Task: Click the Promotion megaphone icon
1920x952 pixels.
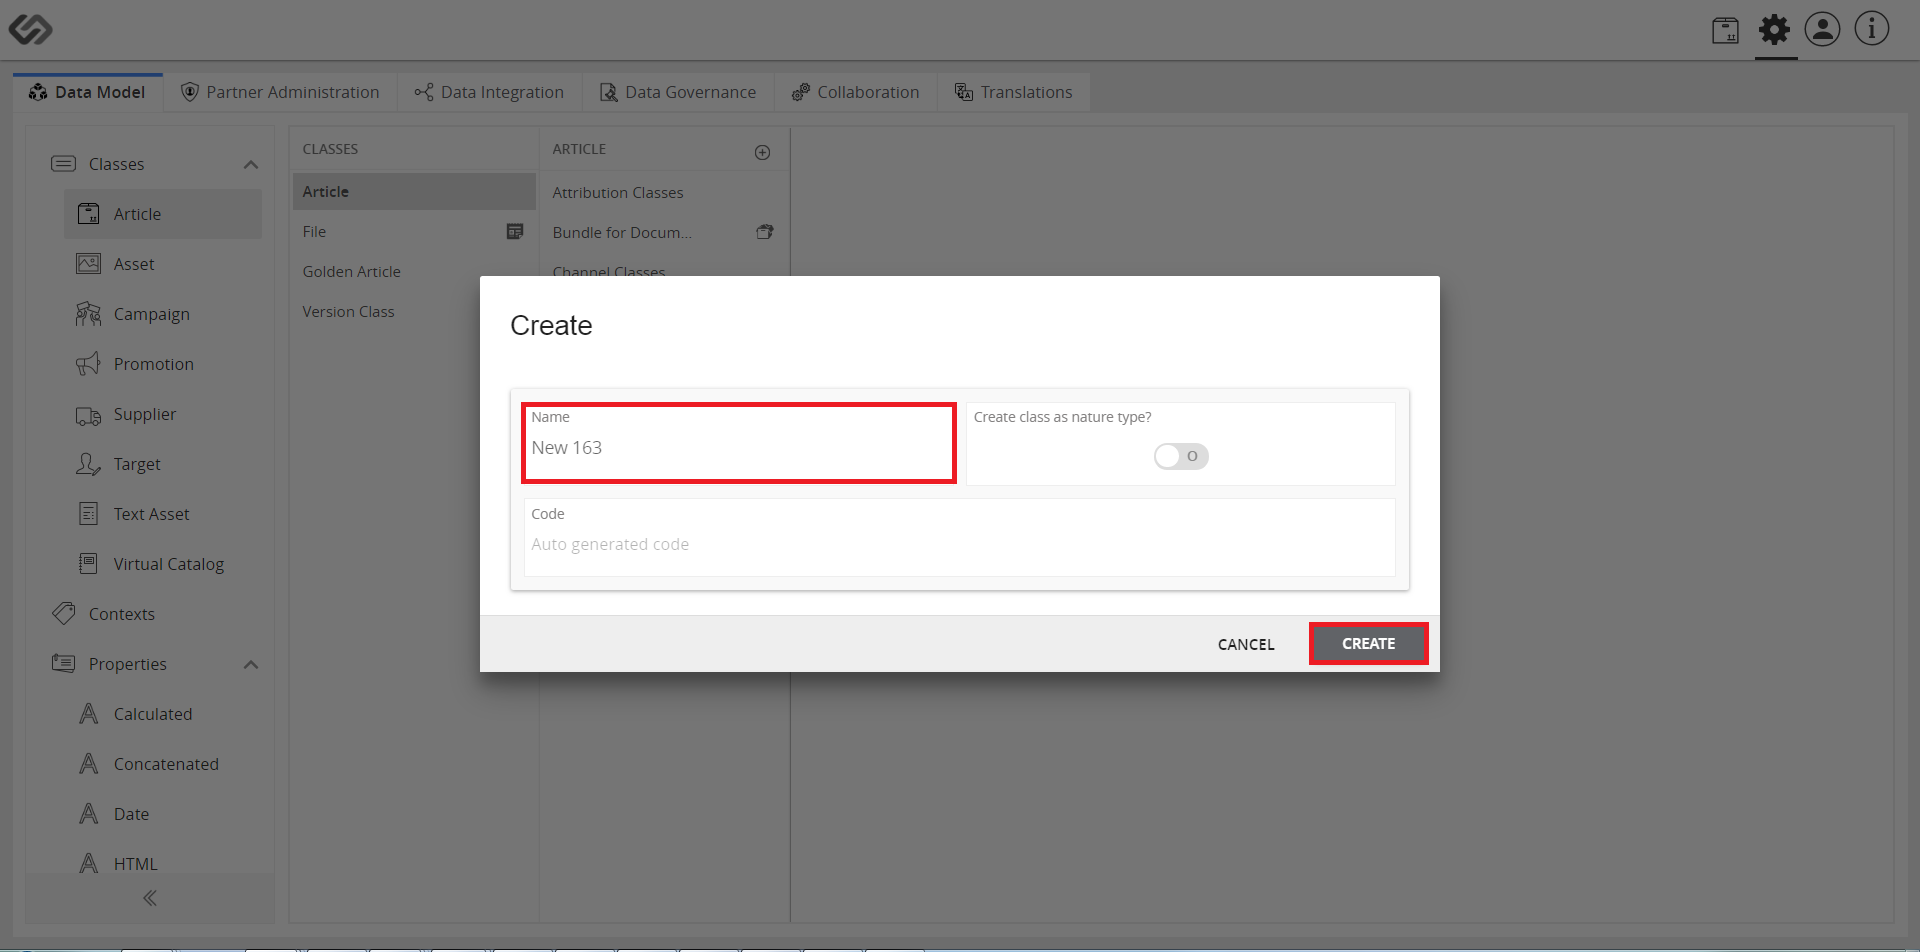Action: point(89,363)
